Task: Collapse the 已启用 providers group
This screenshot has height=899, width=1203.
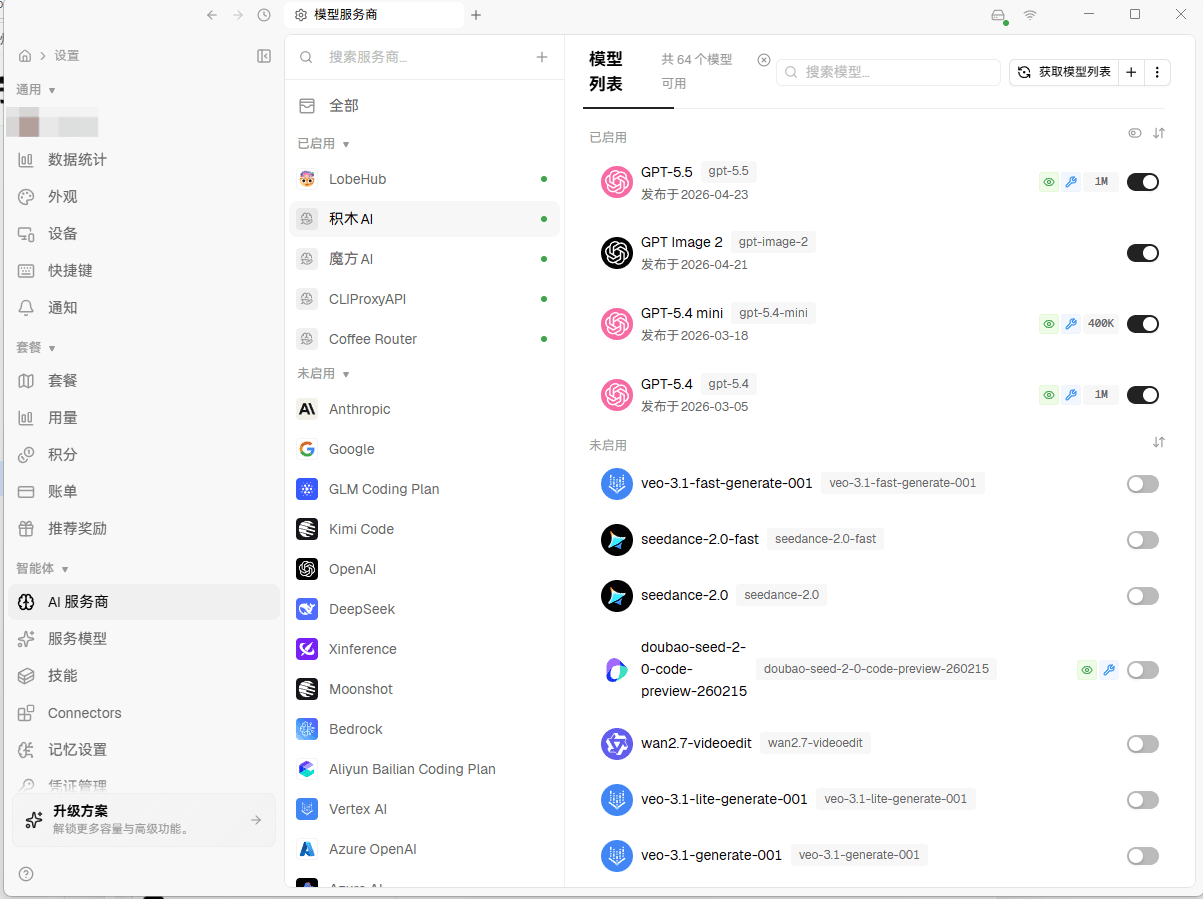Action: pyautogui.click(x=324, y=144)
